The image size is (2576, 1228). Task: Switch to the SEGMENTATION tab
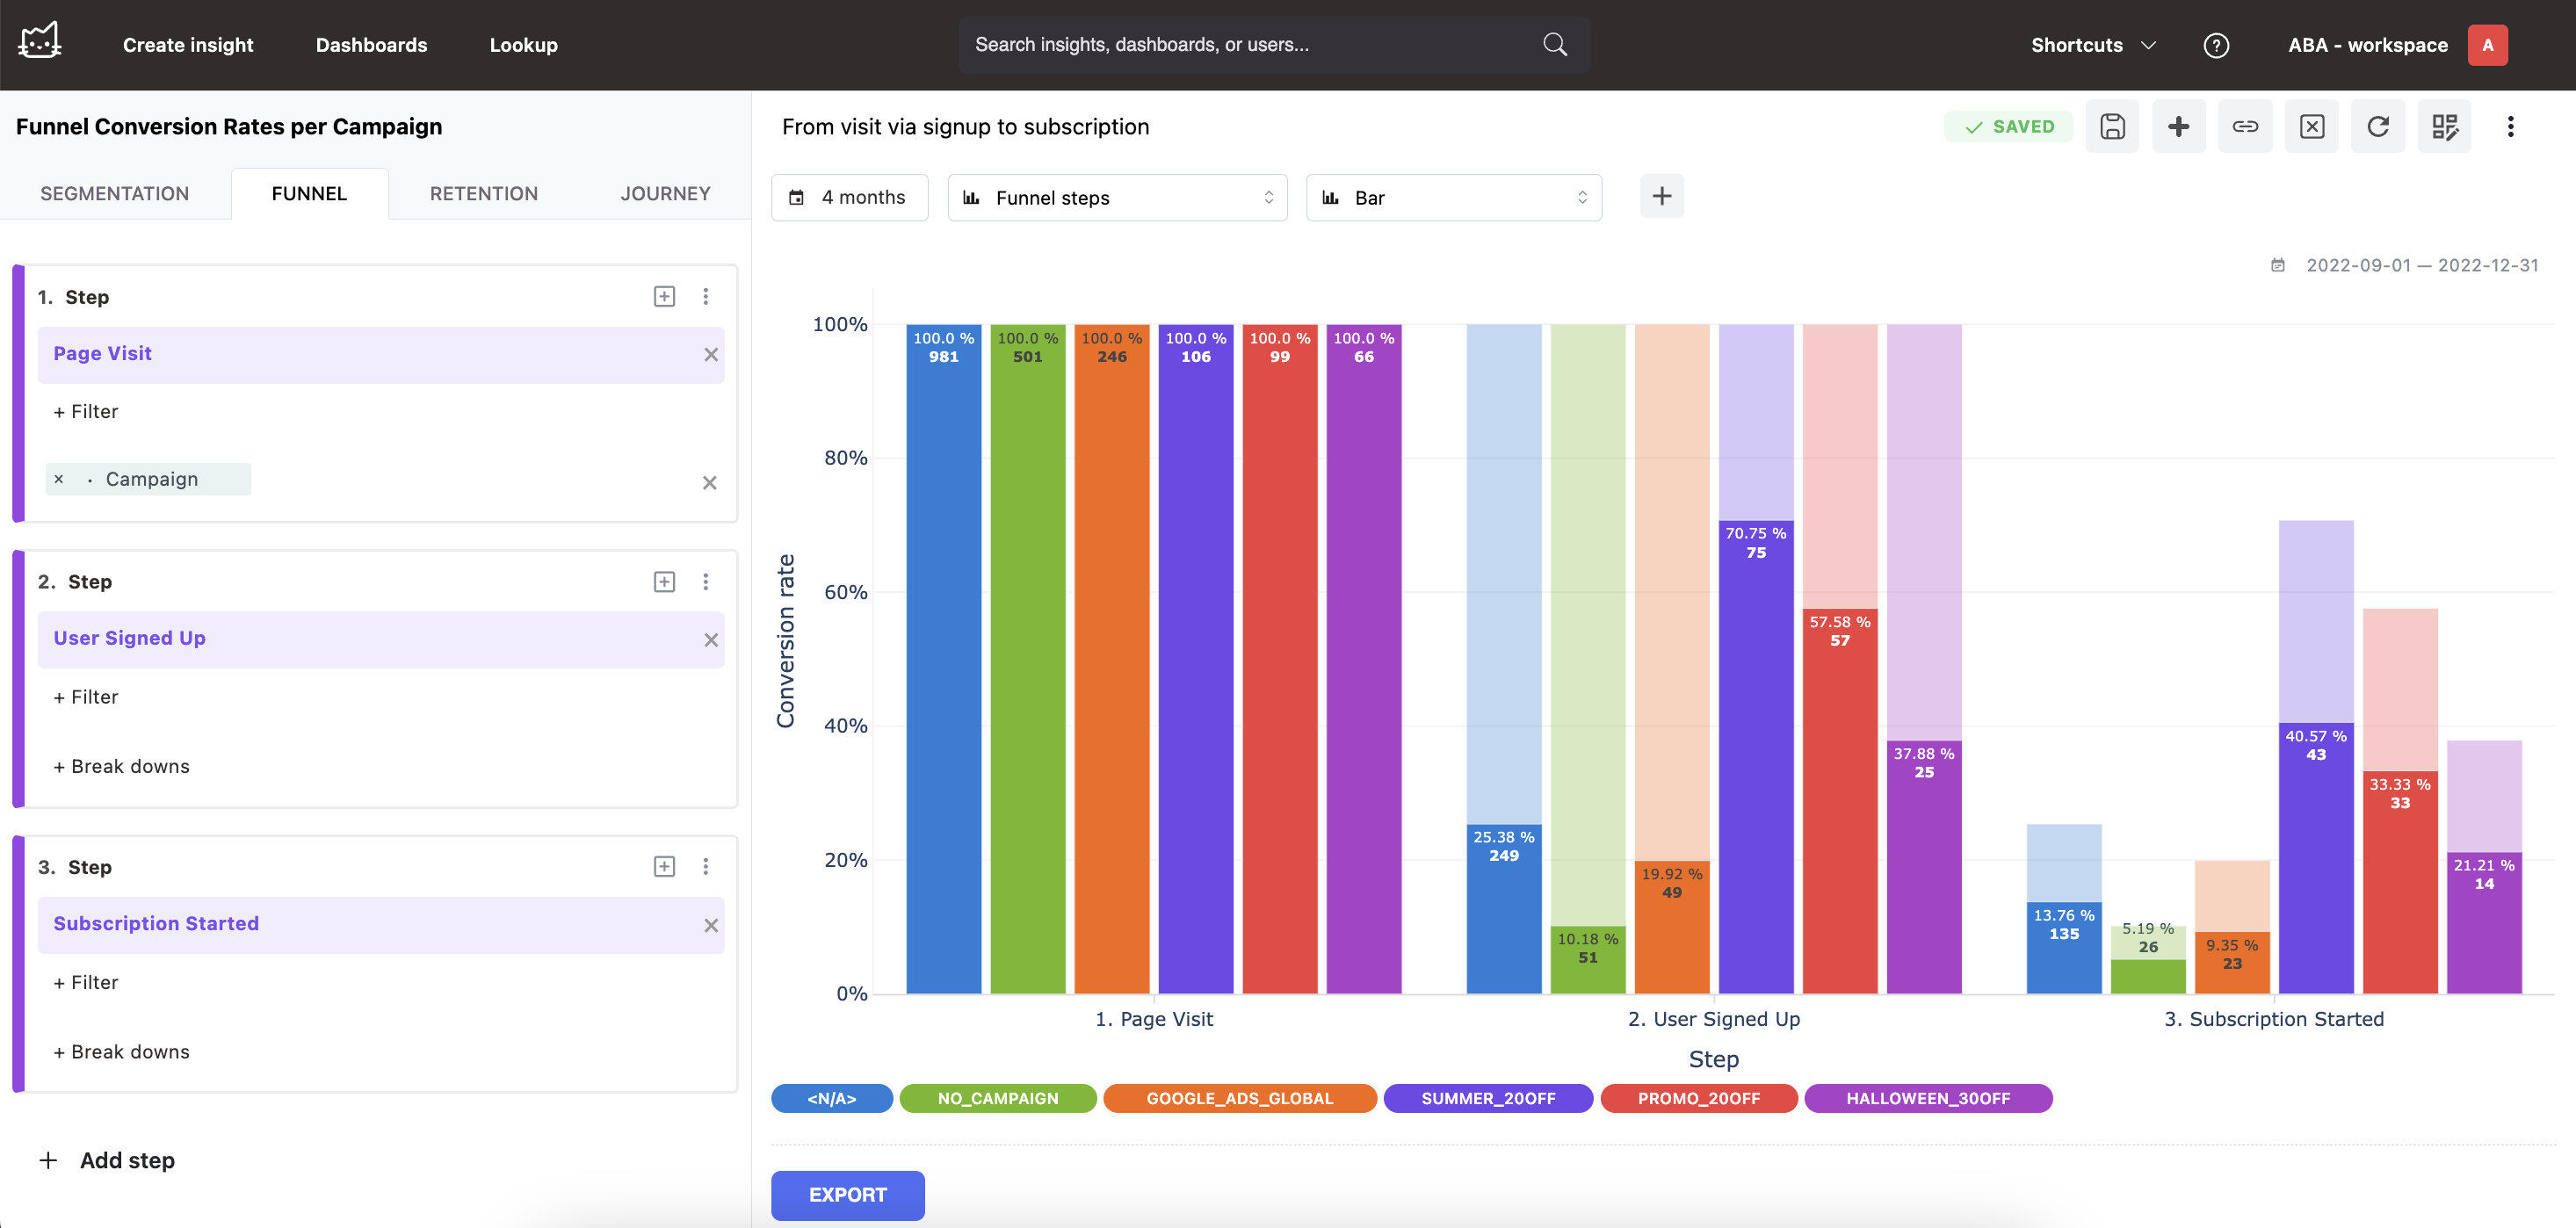pos(114,193)
